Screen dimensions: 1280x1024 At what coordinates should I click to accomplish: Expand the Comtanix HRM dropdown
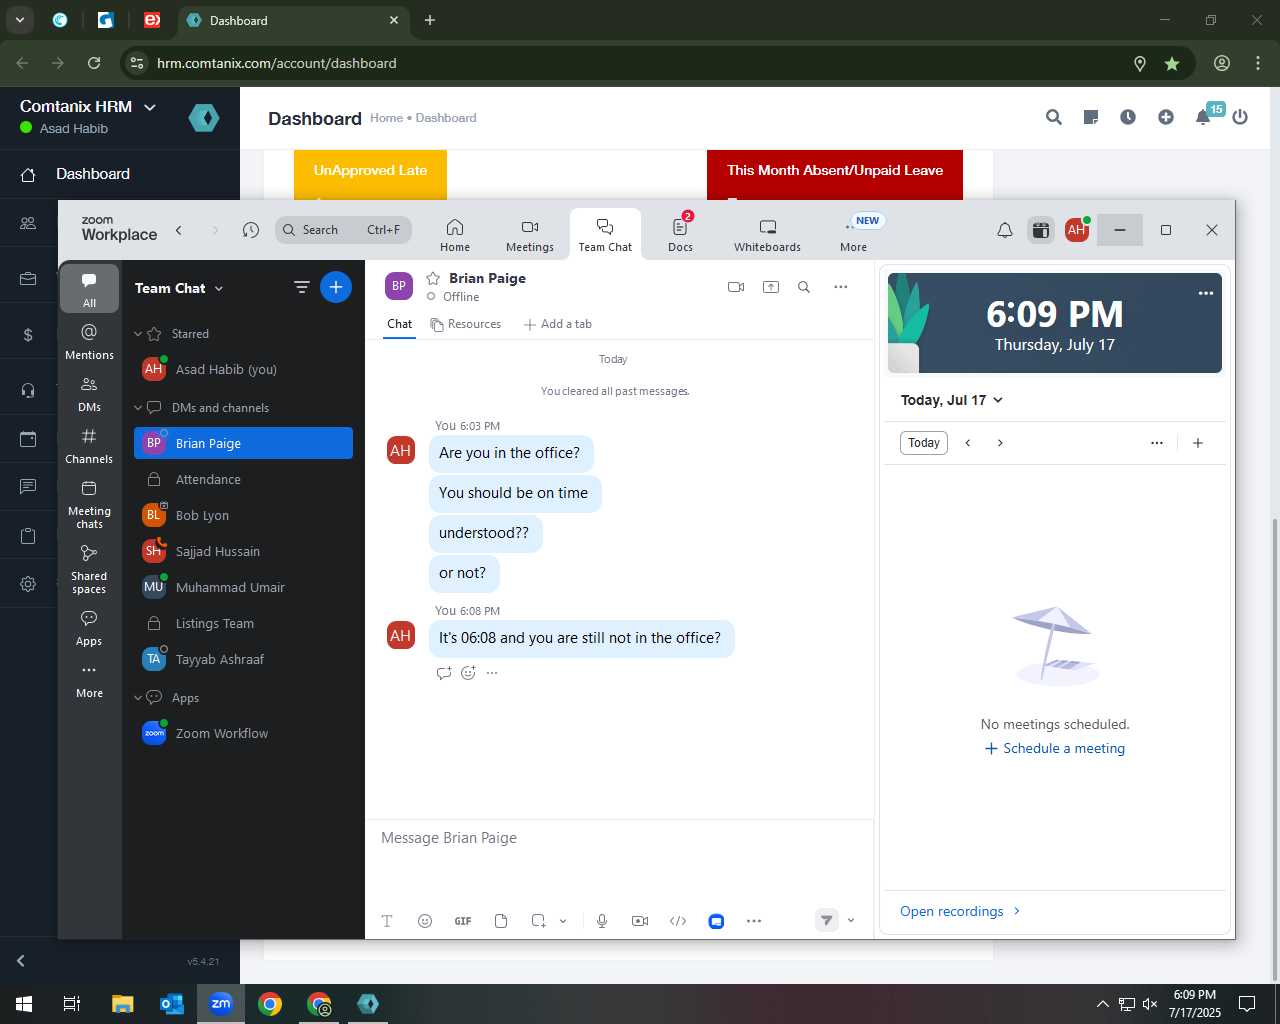coord(88,107)
